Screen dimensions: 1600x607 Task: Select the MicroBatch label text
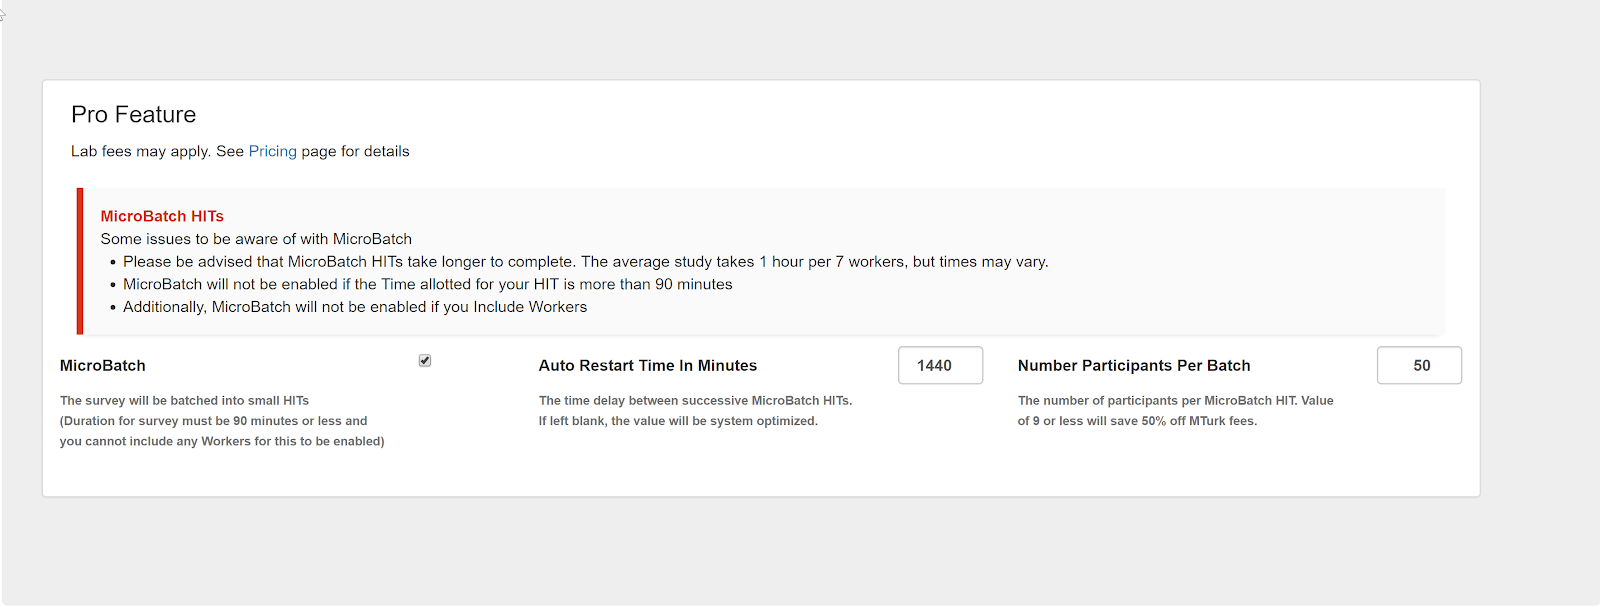pos(103,365)
